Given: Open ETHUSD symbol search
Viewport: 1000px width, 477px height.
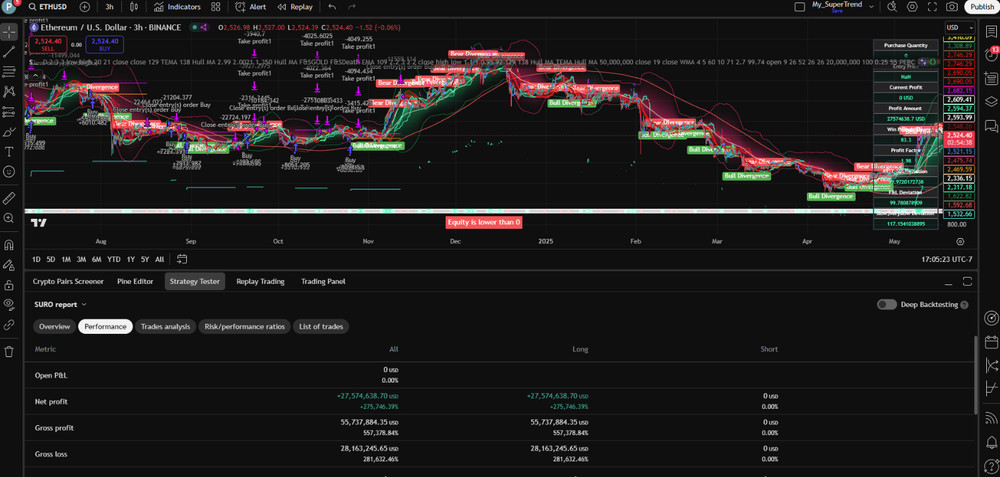Looking at the screenshot, I should point(48,7).
